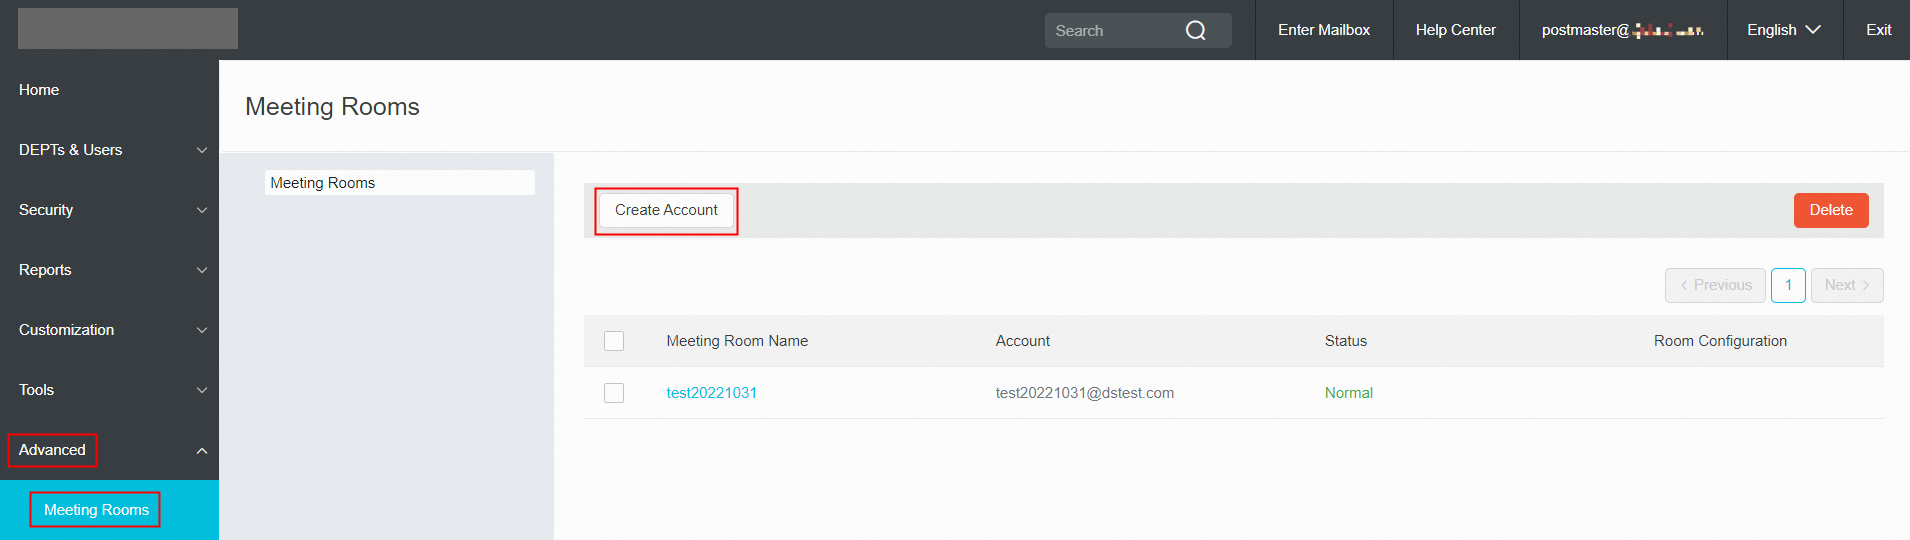Expand the Security menu chevron
The image size is (1910, 540).
pyautogui.click(x=202, y=210)
